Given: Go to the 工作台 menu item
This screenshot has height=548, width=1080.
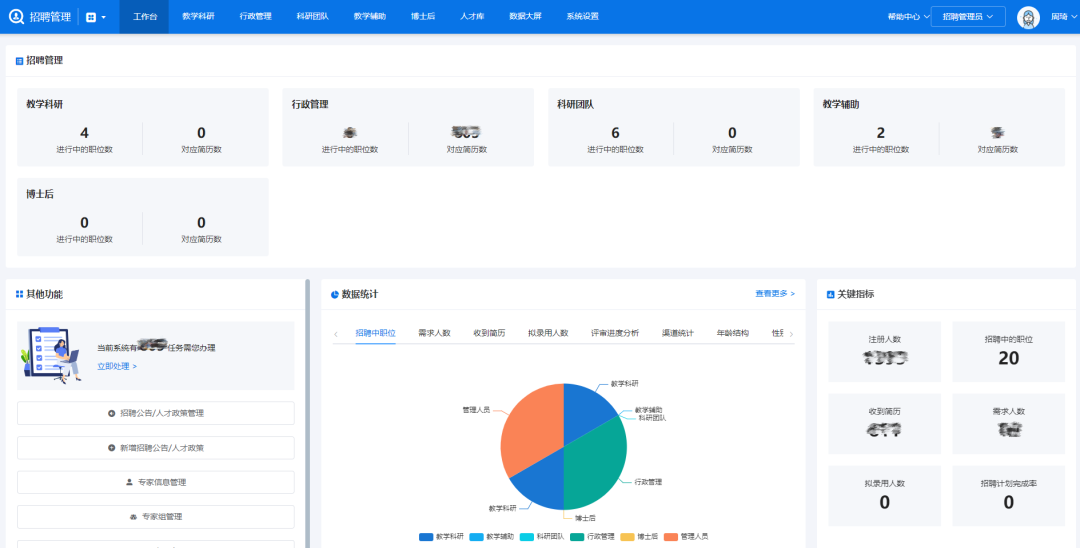Looking at the screenshot, I should (x=145, y=17).
